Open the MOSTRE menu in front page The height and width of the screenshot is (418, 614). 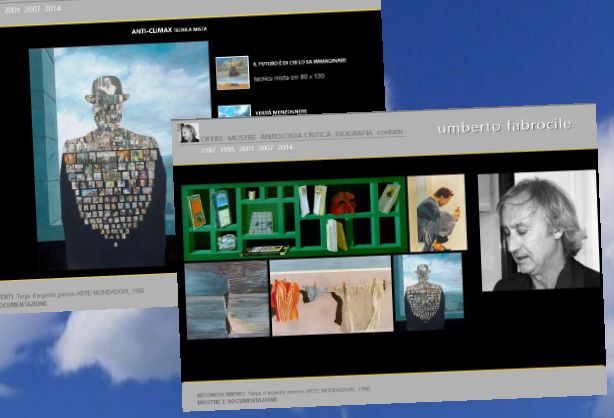tap(241, 137)
